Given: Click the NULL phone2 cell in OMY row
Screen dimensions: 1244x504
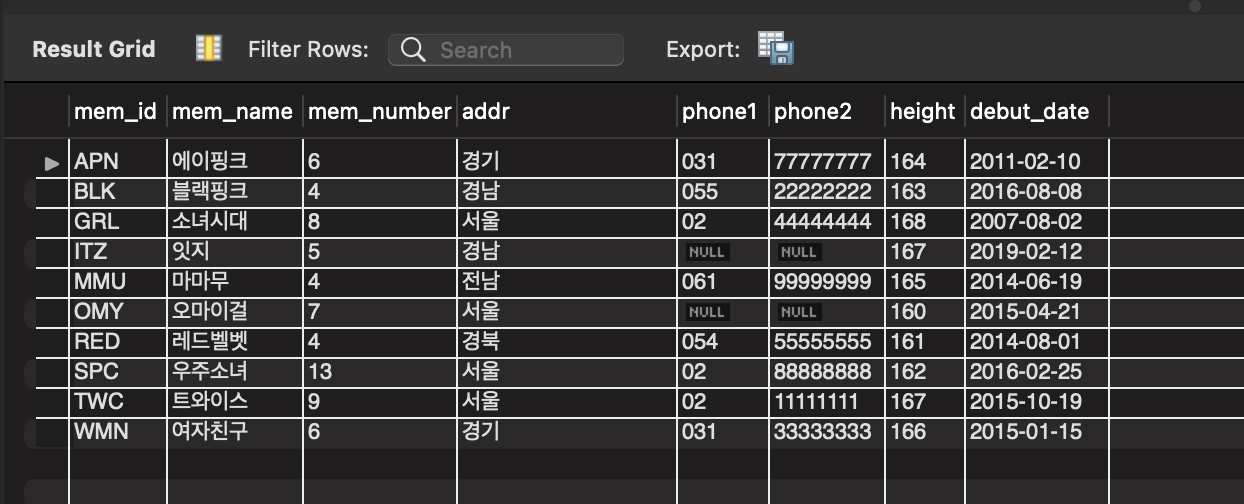Looking at the screenshot, I should [826, 312].
